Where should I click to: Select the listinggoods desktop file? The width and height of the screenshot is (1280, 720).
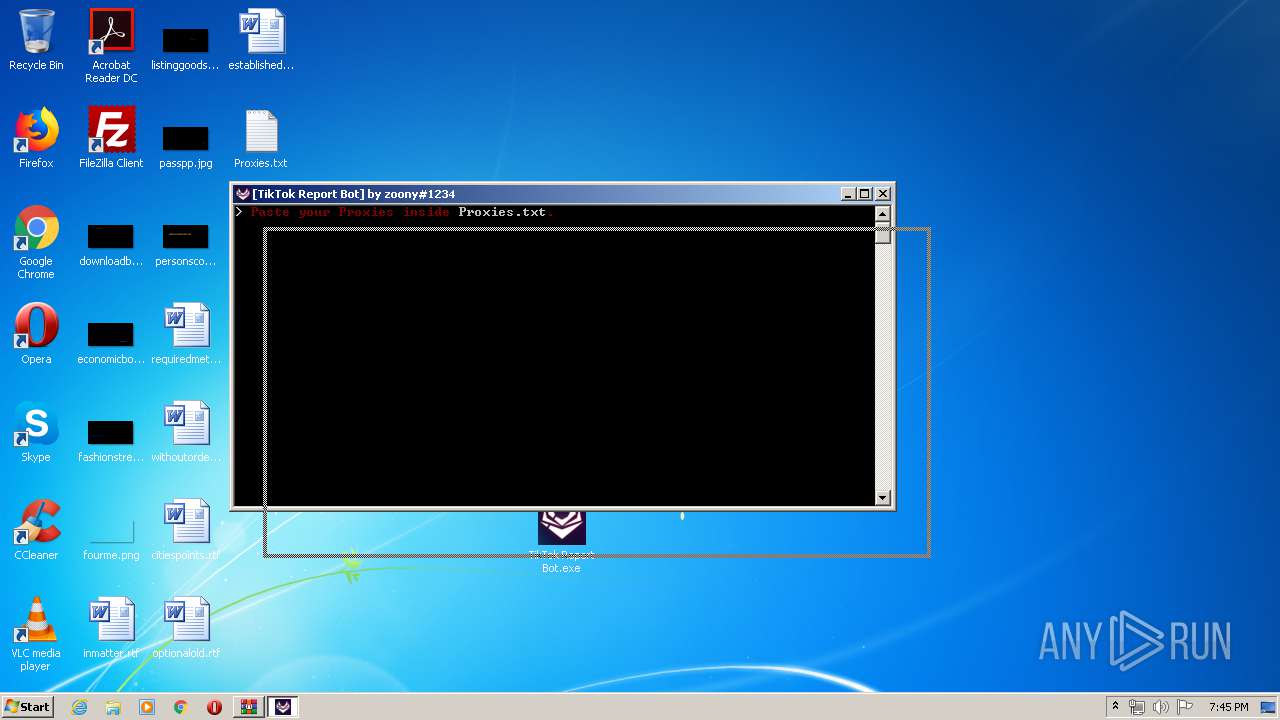(x=185, y=46)
